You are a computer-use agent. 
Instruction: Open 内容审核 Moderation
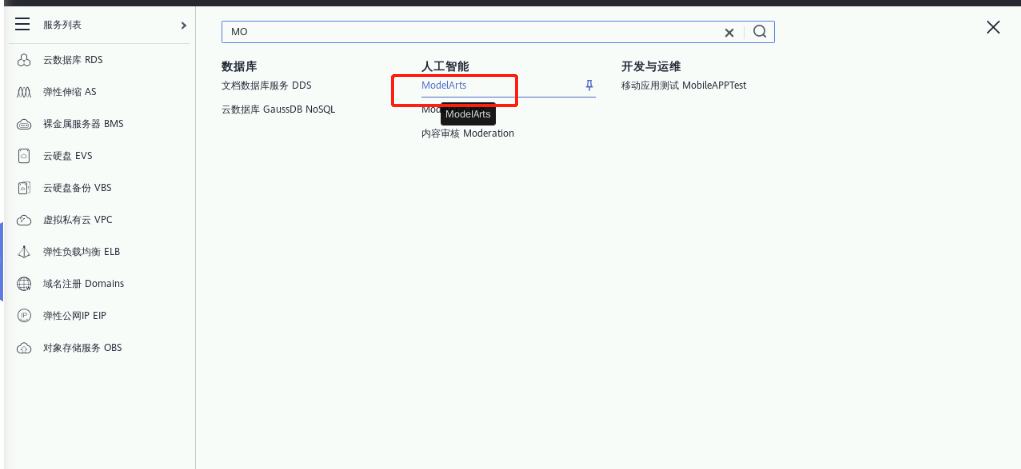tap(468, 134)
